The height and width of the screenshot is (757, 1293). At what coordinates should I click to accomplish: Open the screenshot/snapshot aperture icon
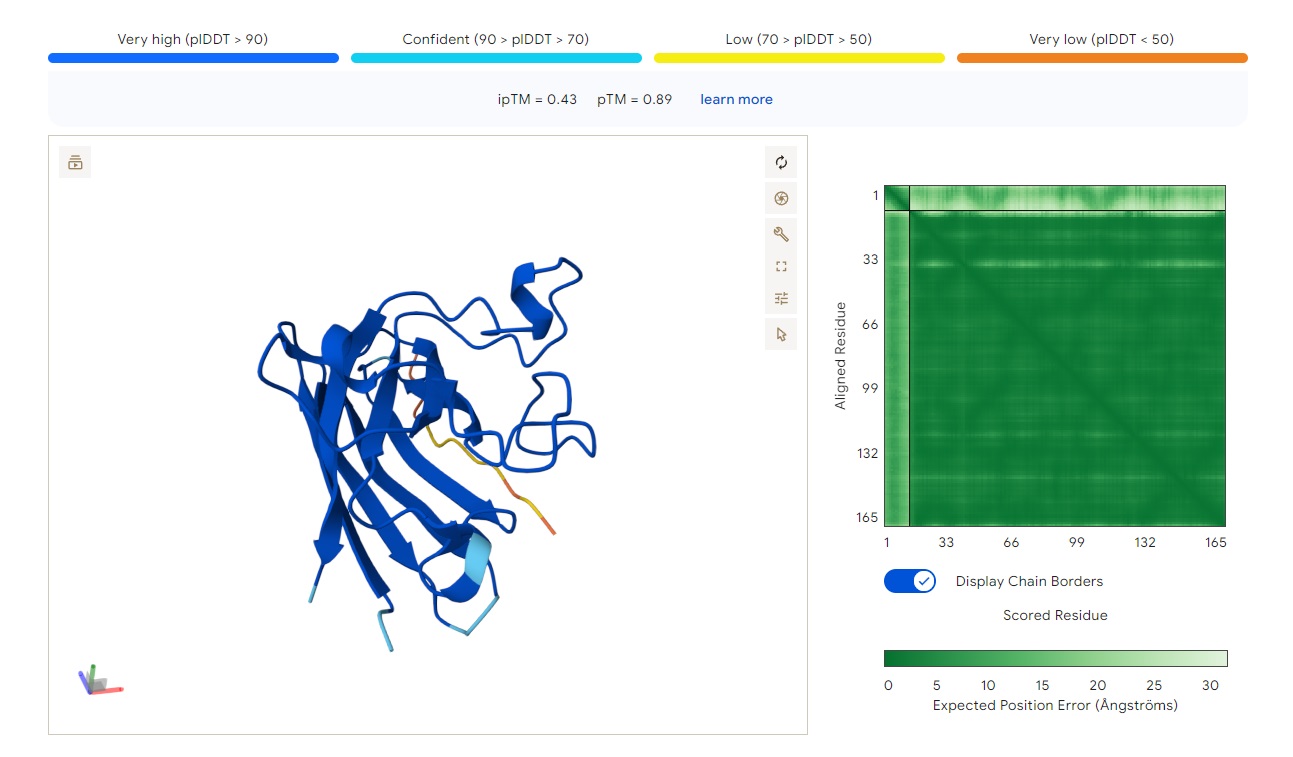click(x=781, y=198)
